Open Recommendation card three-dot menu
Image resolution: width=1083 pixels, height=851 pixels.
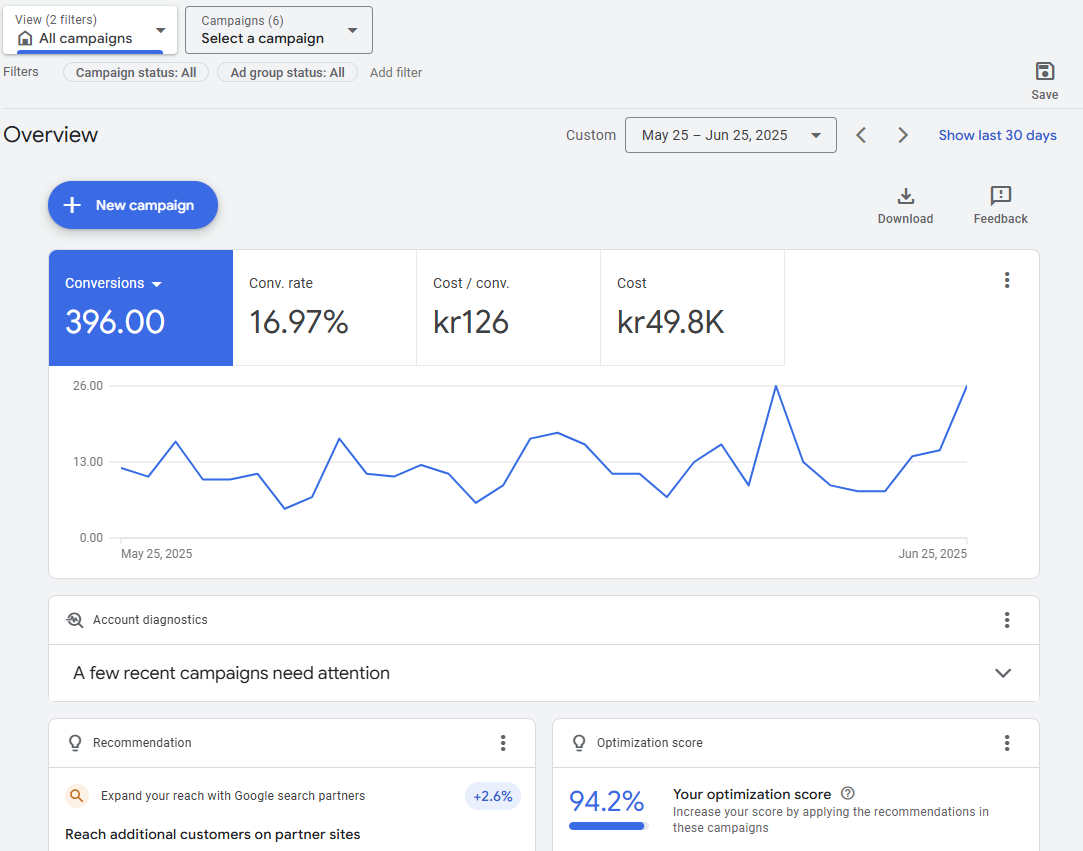click(503, 743)
